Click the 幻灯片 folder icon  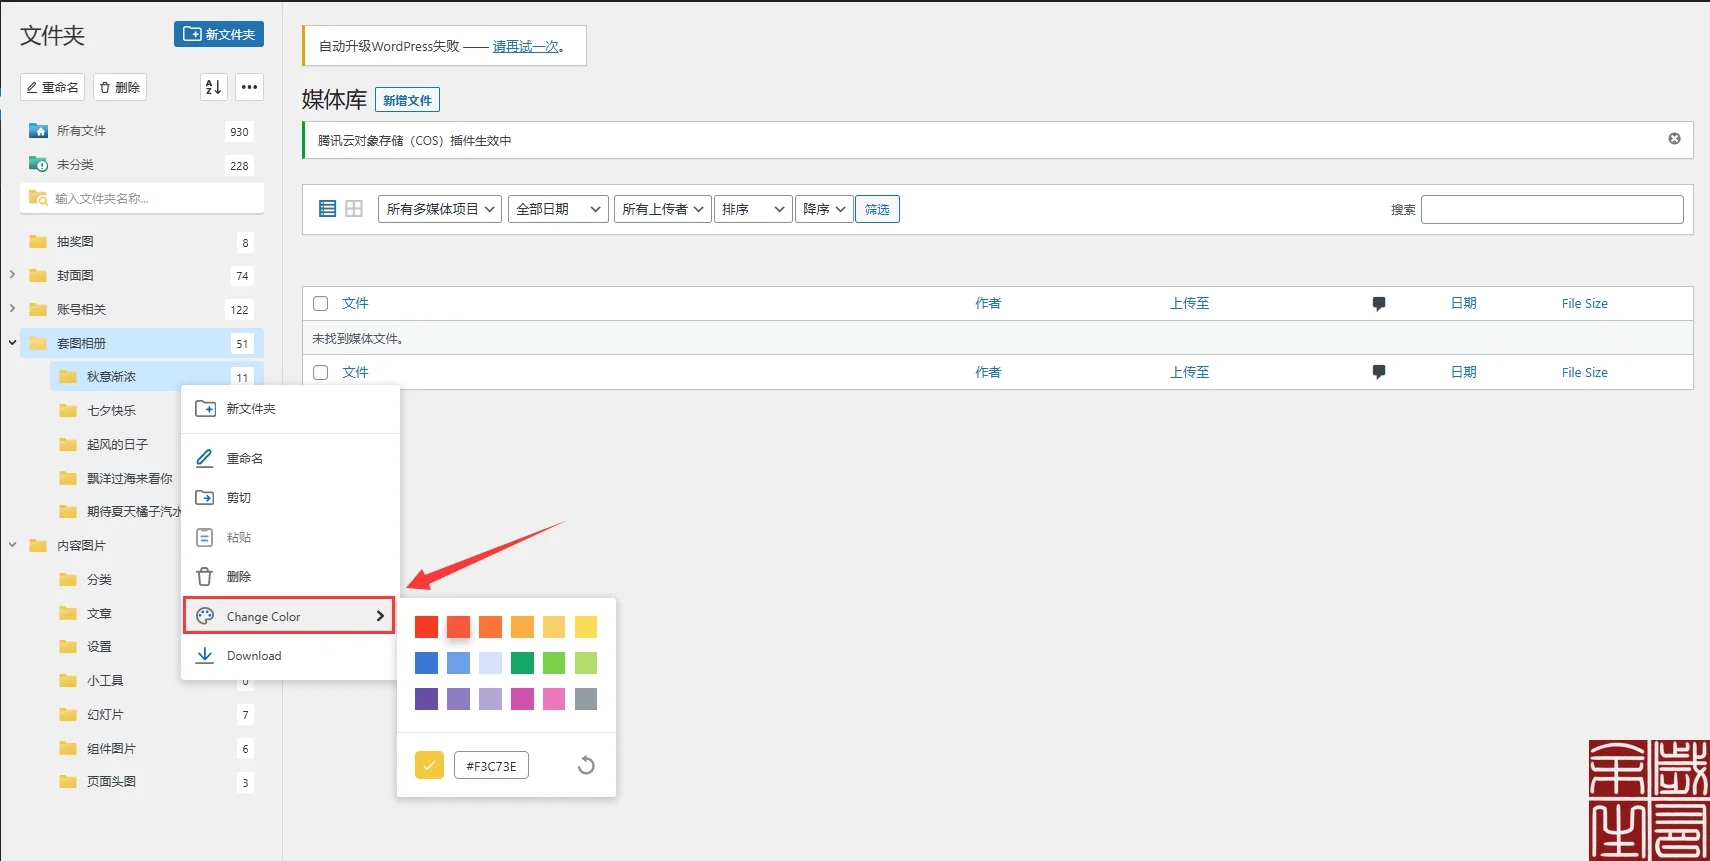[x=68, y=715]
